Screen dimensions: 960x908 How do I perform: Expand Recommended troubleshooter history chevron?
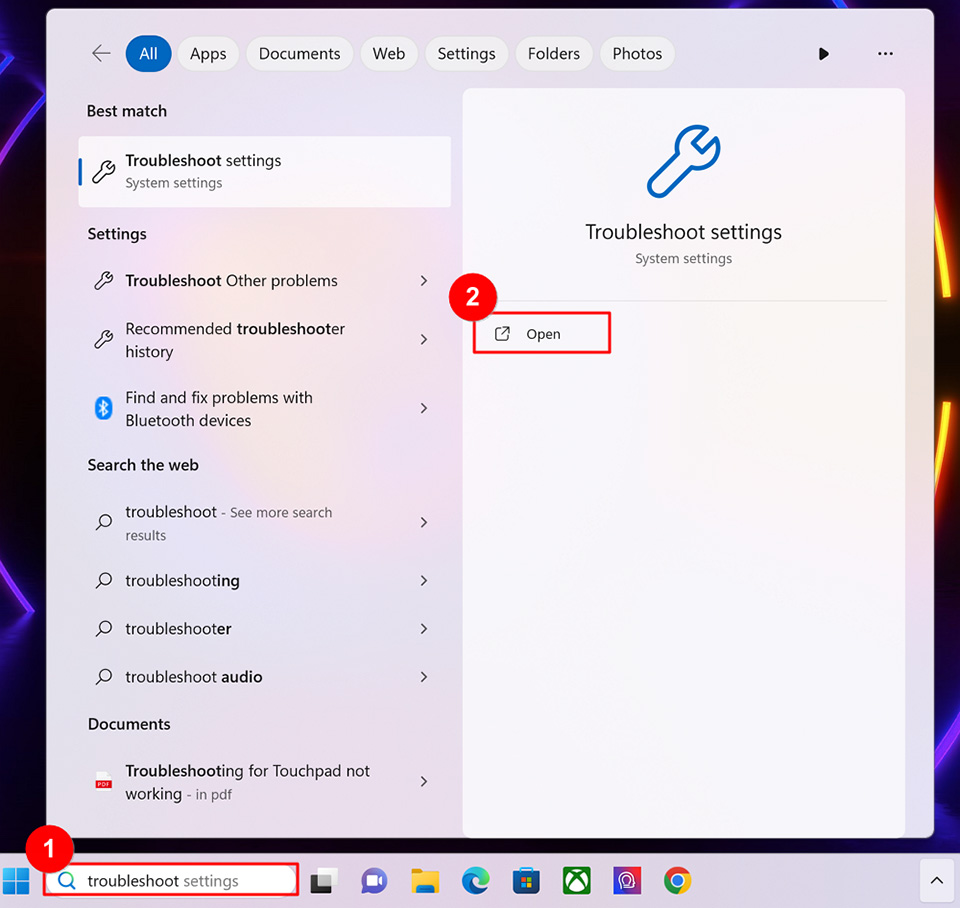(x=424, y=339)
